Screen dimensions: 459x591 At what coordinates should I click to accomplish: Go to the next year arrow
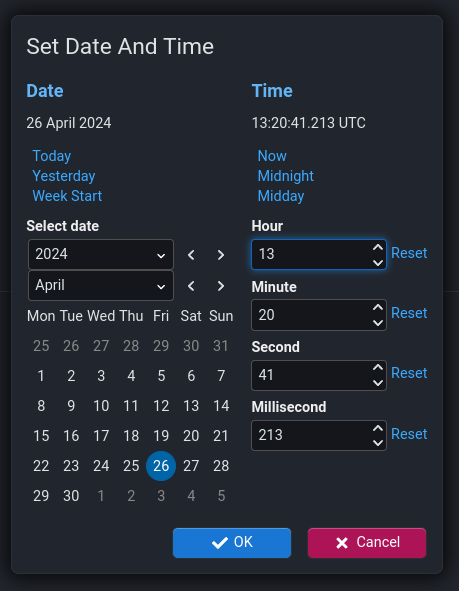click(x=221, y=255)
